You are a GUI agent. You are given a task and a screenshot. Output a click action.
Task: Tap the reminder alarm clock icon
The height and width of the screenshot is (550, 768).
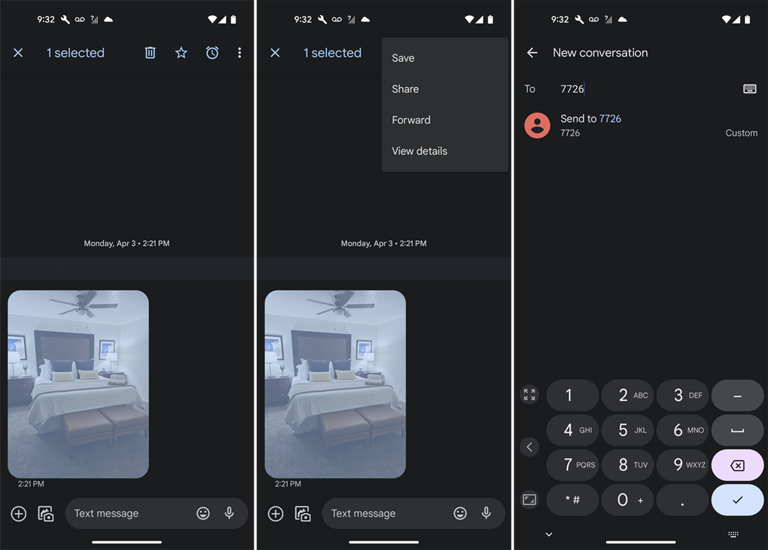point(212,52)
